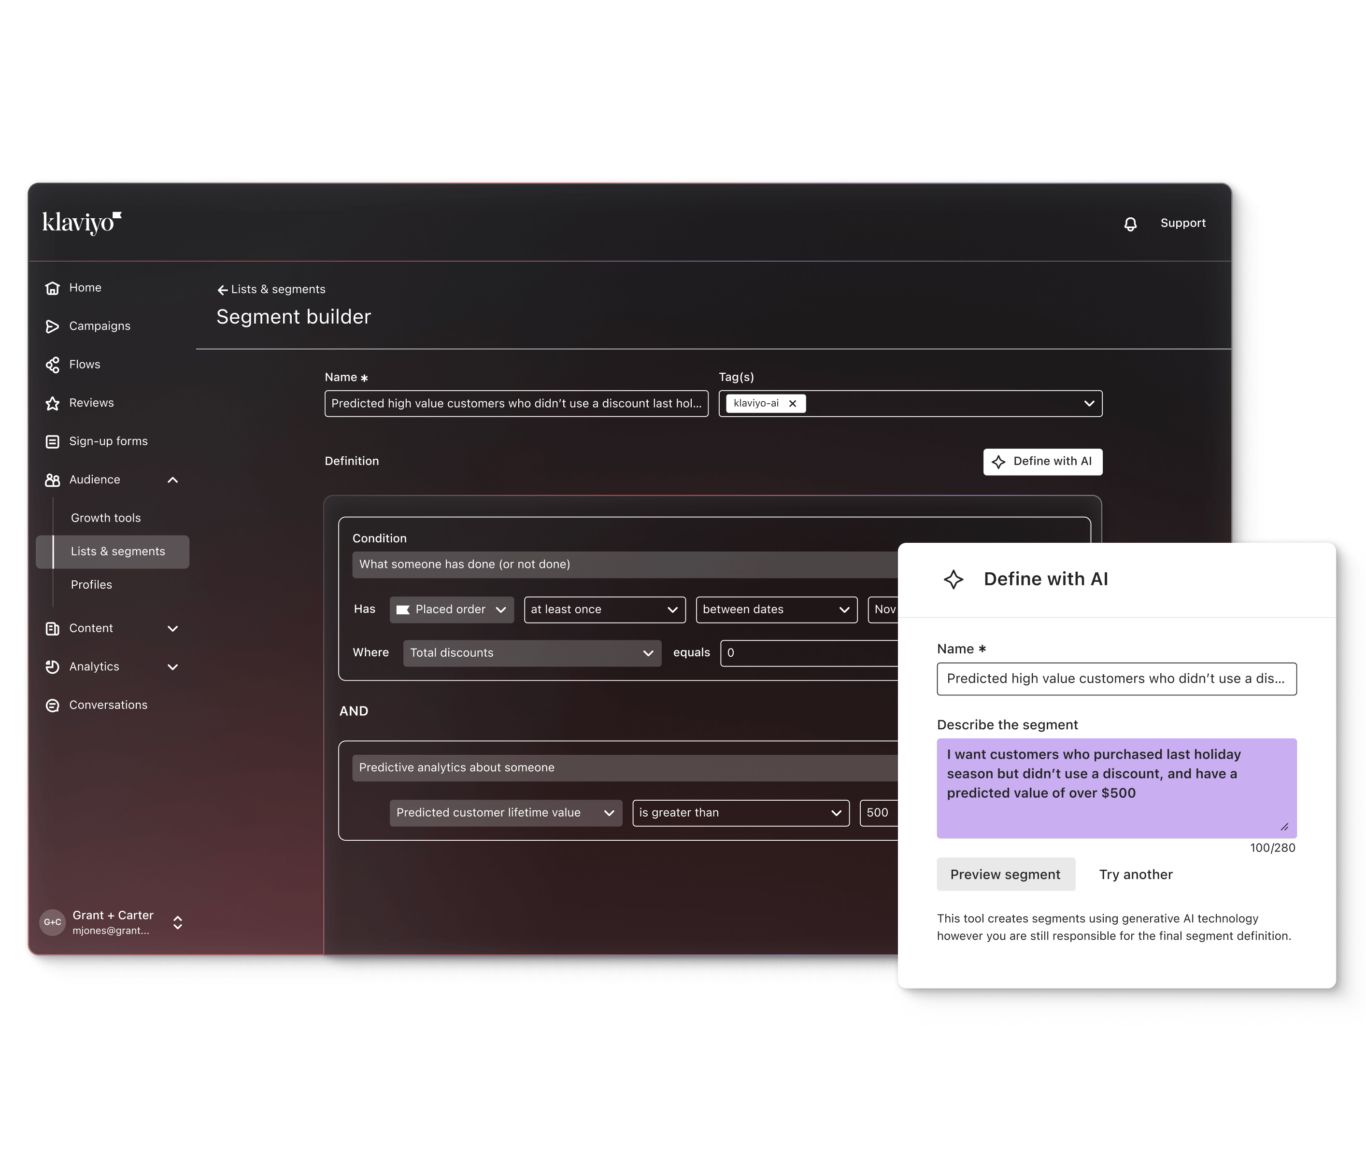
Task: Select the Campaigns sidebar icon
Action: click(x=52, y=325)
